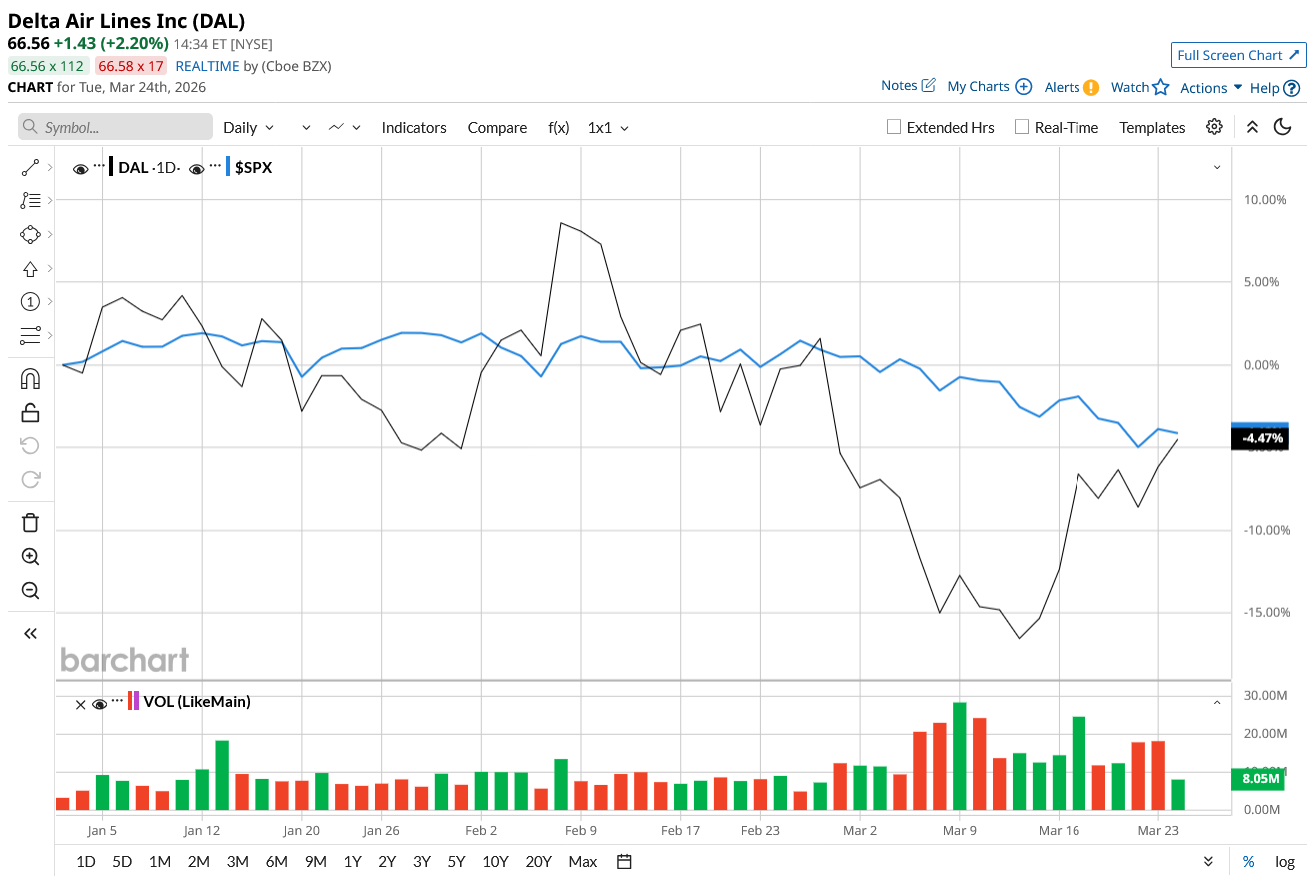This screenshot has height=876, width=1308.
Task: Click the $SPX blue color swatch
Action: point(227,167)
